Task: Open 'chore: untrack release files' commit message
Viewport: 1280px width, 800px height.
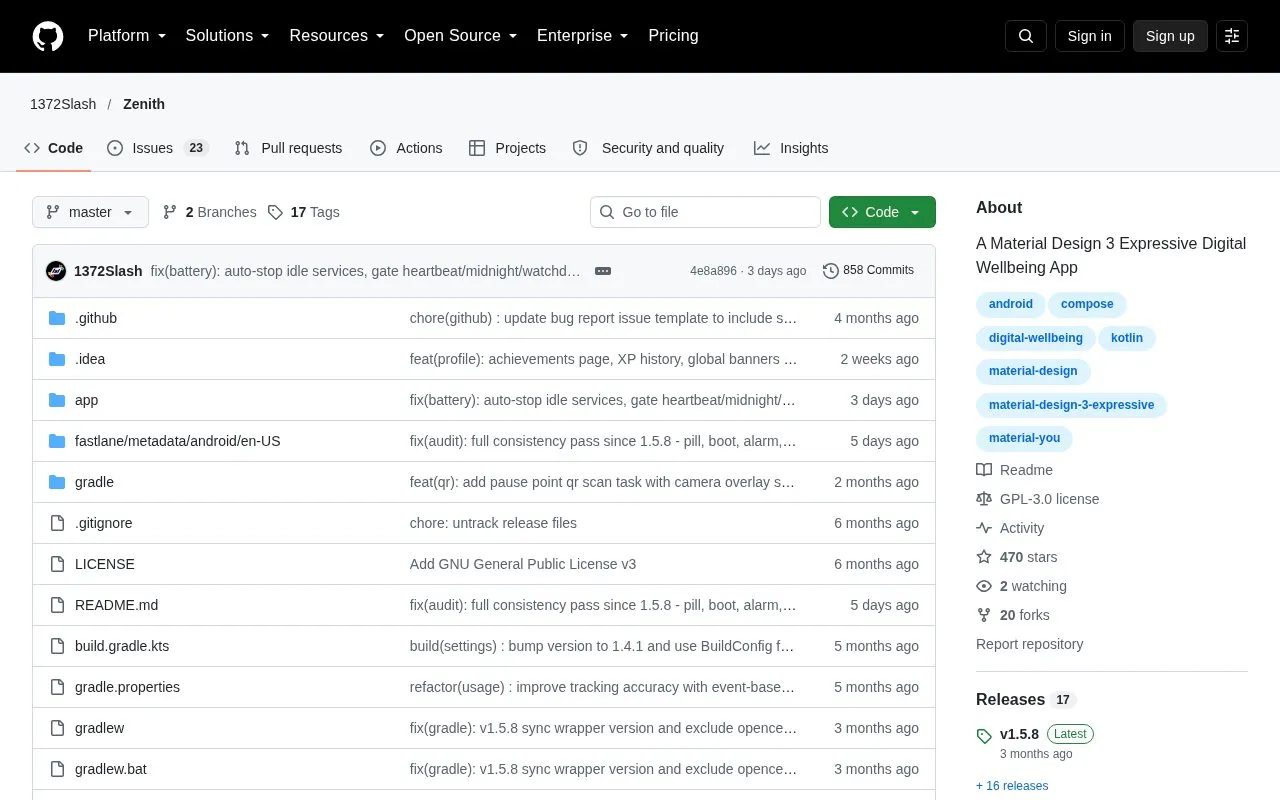Action: (x=493, y=523)
